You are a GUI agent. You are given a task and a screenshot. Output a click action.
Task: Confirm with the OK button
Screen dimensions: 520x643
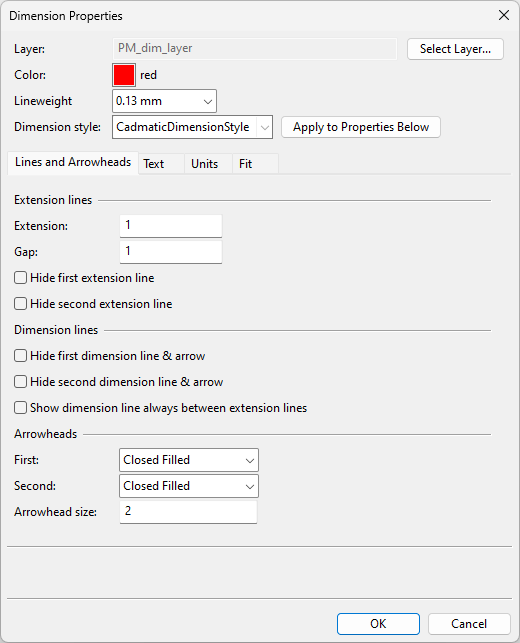378,624
